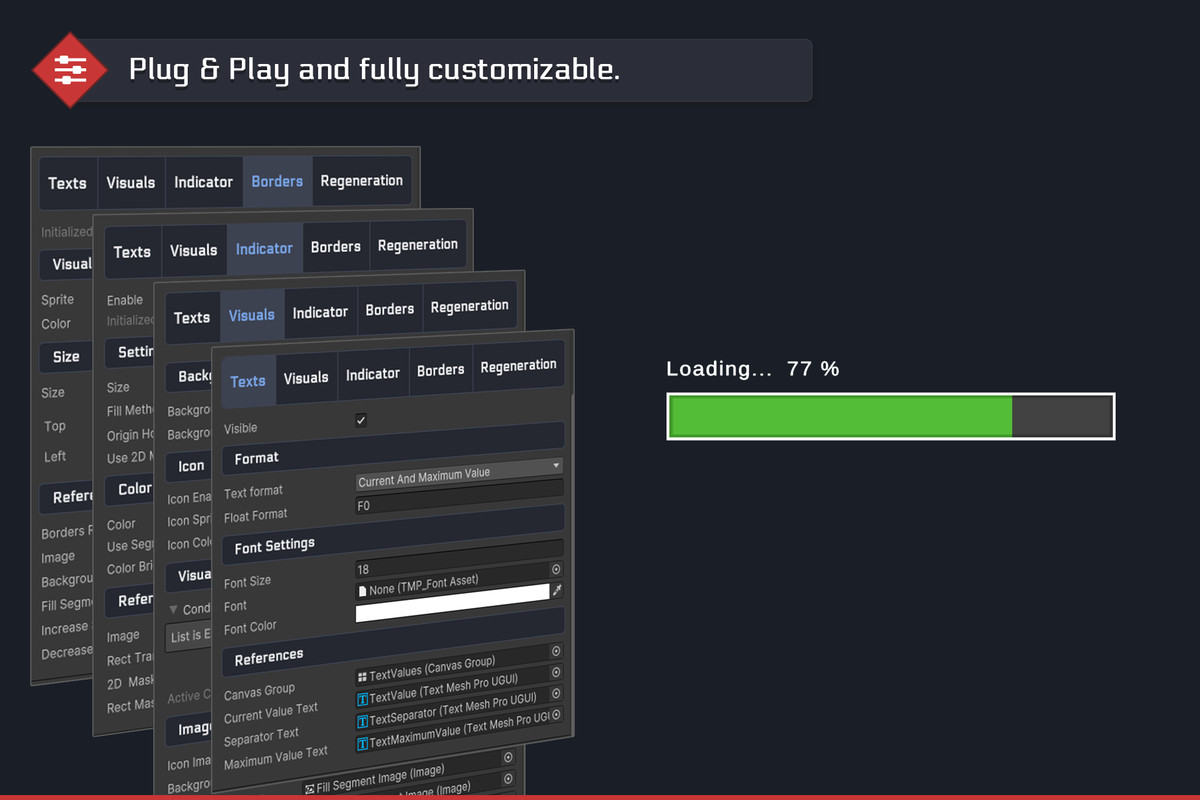Click the Separator Text label

261,738
